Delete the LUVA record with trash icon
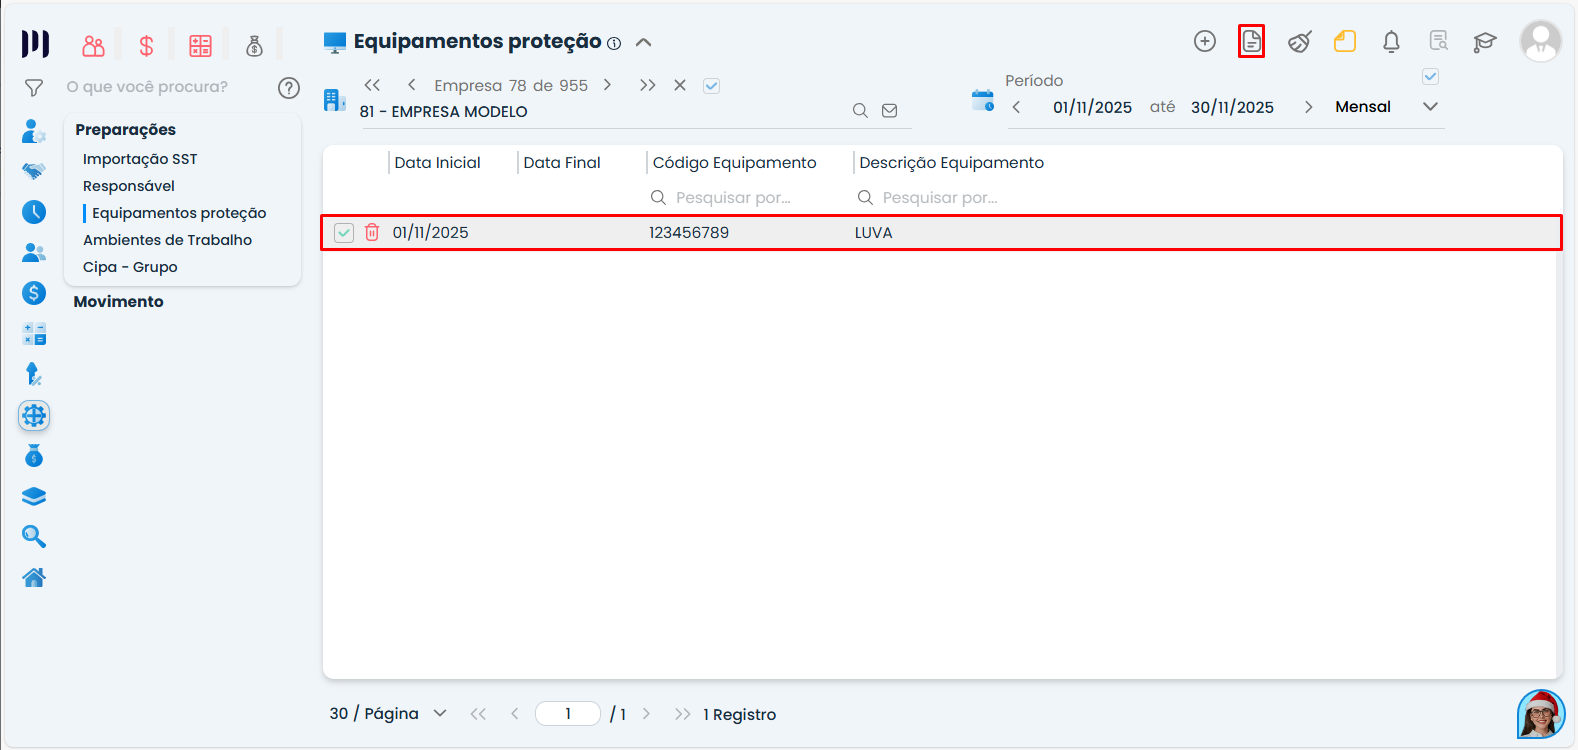Screen dimensions: 1578x750 (372, 232)
